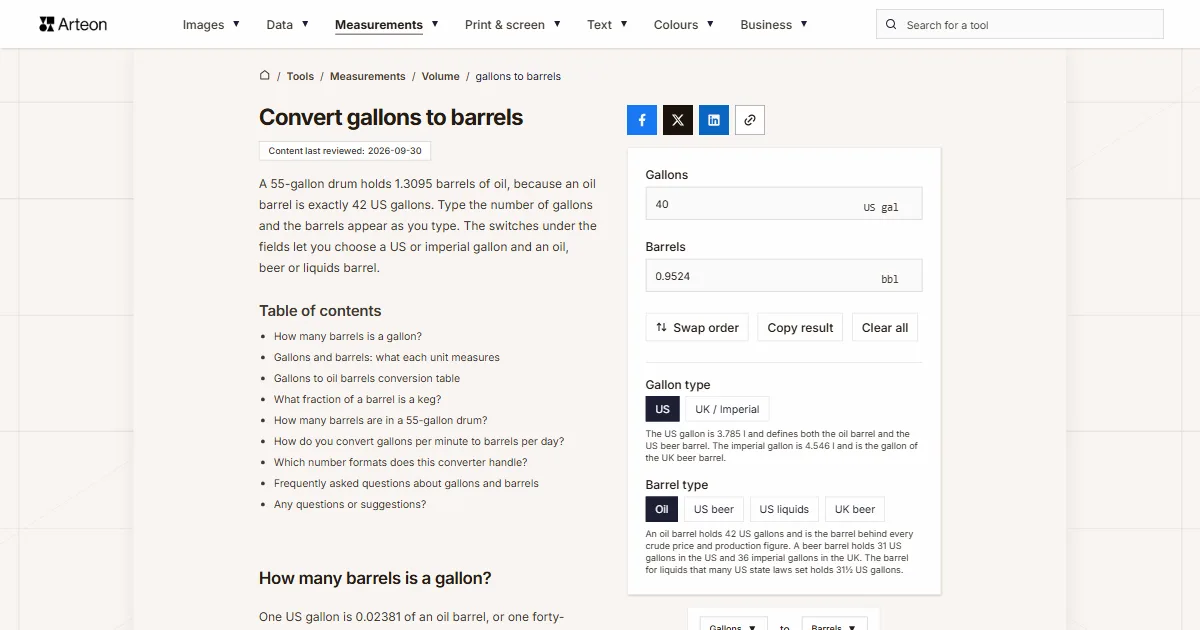The image size is (1200, 630).
Task: Share the page on X
Action: click(x=678, y=120)
